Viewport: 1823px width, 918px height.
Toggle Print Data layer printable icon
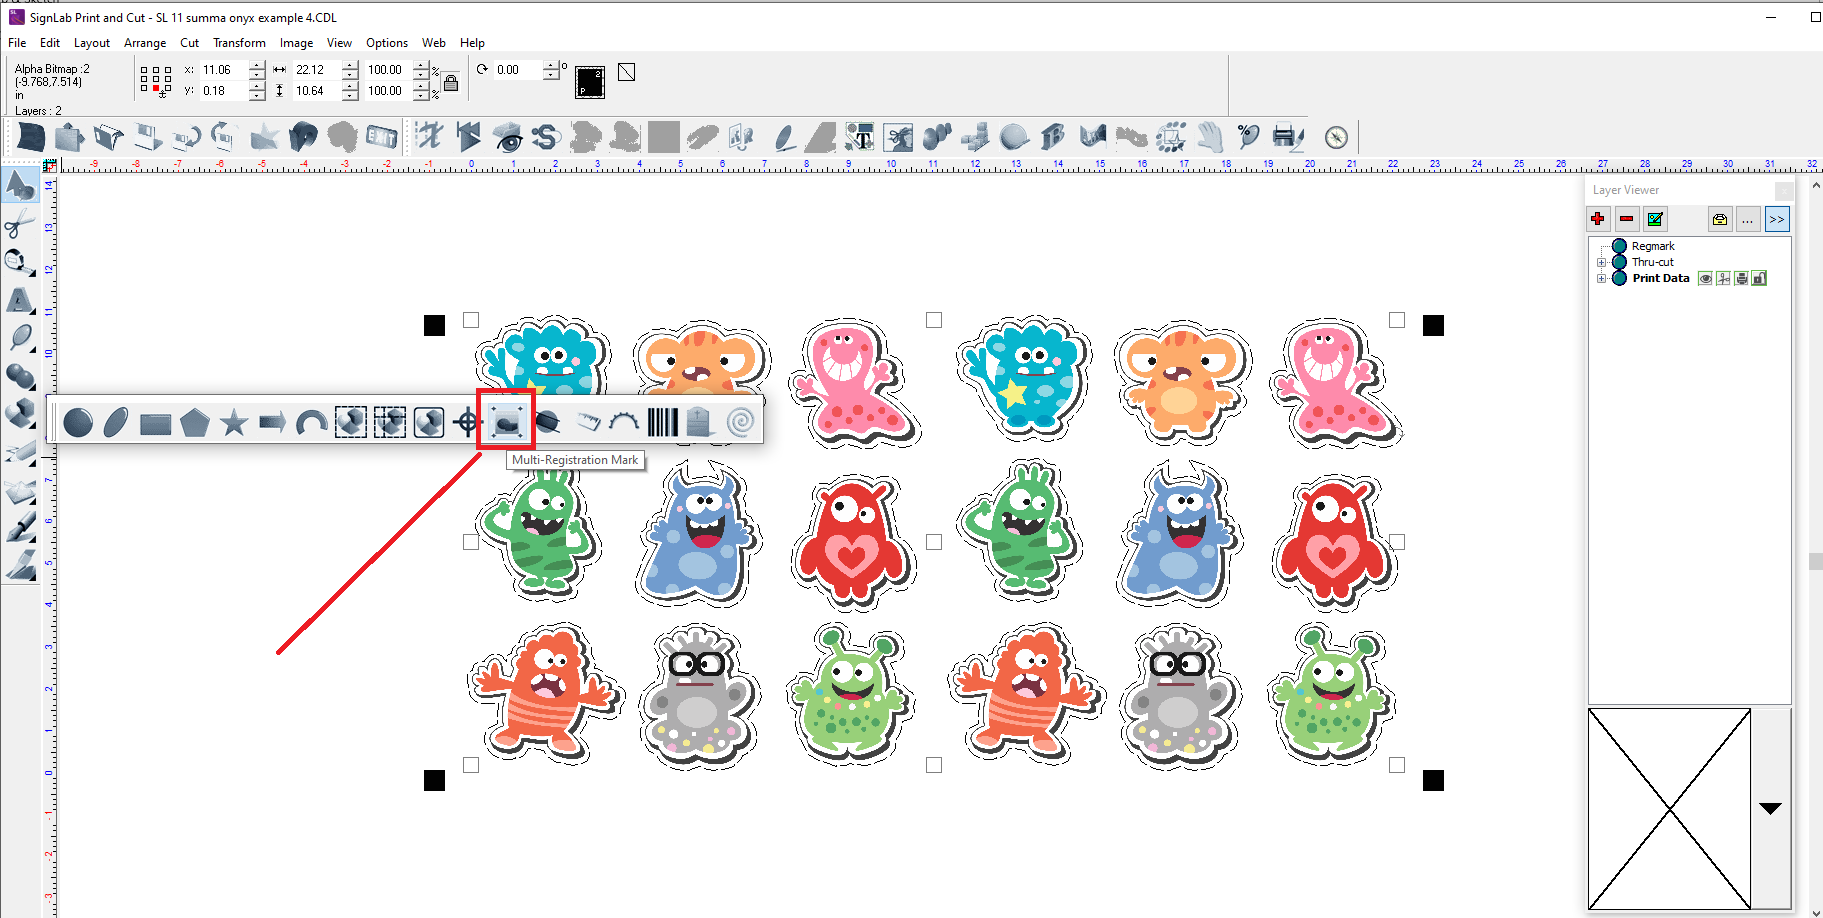[1741, 278]
